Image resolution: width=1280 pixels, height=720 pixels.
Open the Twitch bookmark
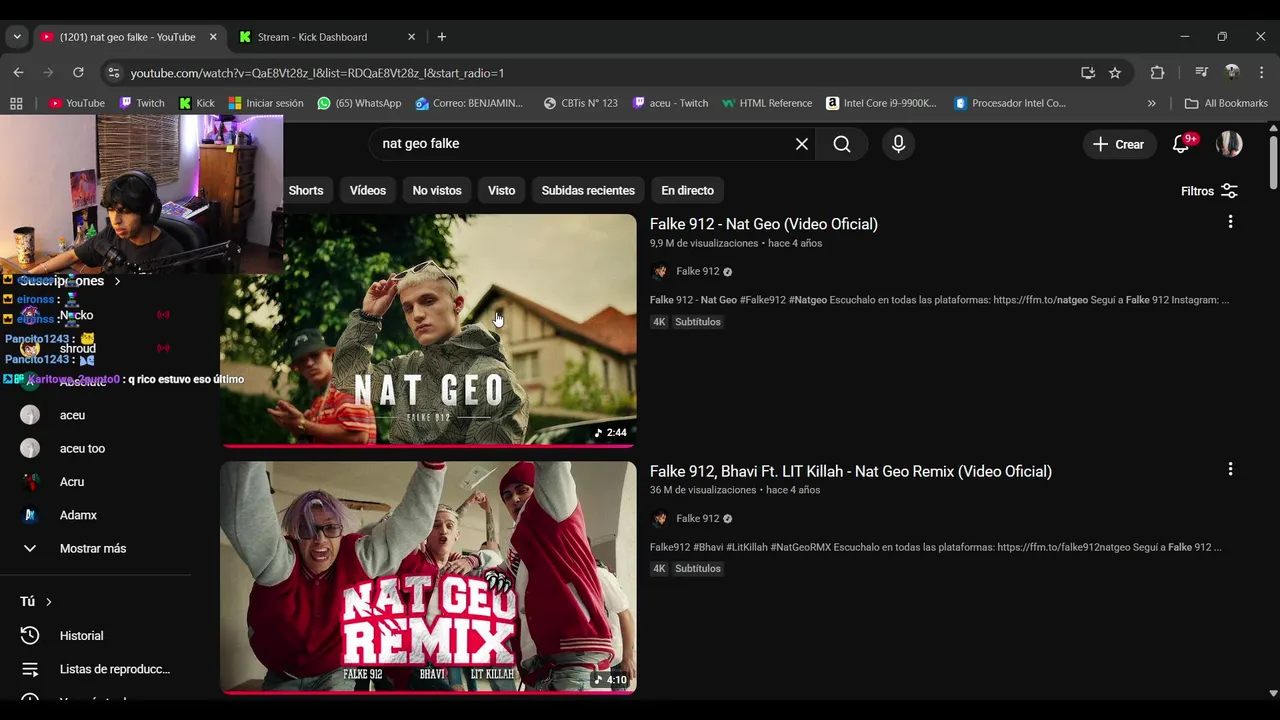[142, 103]
